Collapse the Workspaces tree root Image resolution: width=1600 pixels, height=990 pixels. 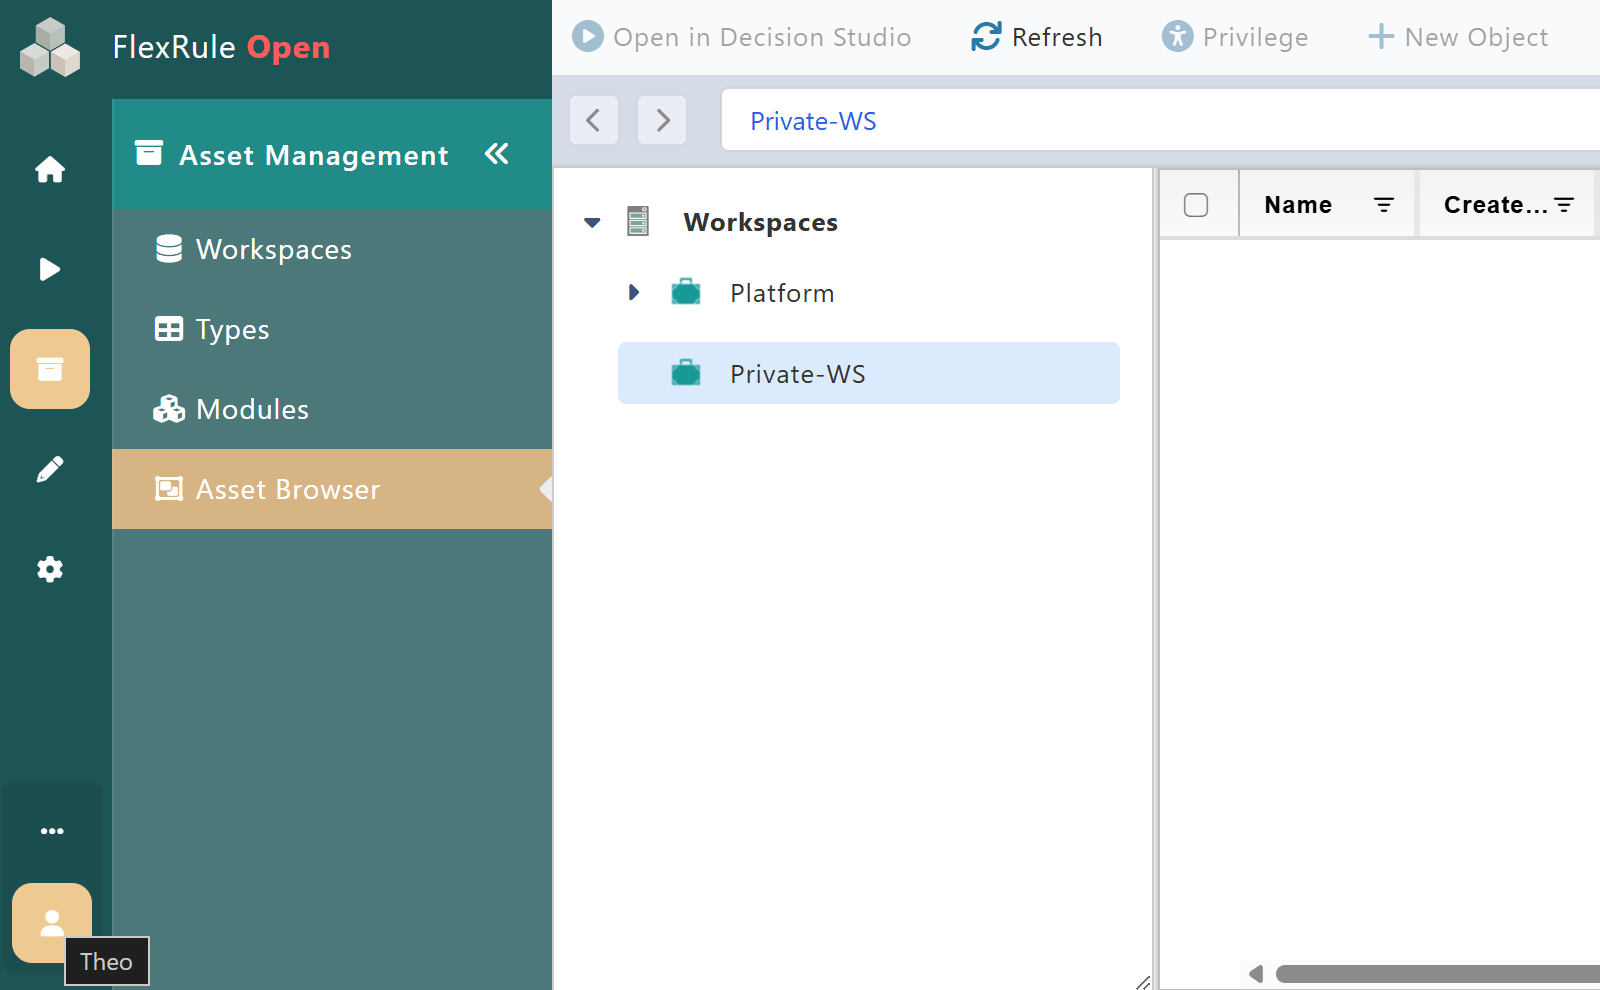tap(592, 222)
